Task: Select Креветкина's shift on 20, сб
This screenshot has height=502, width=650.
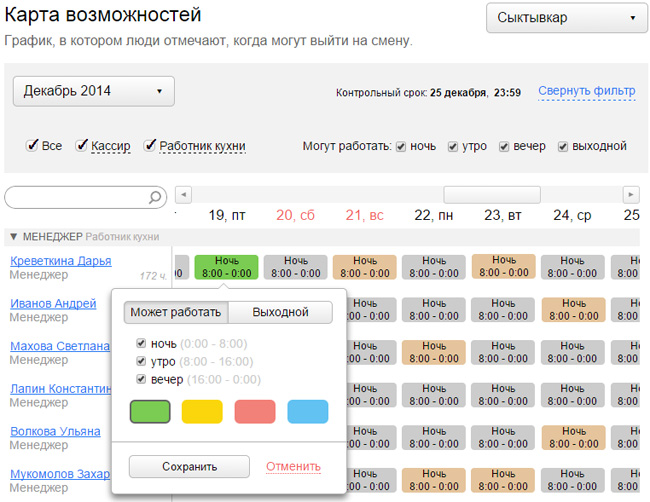Action: [x=296, y=267]
